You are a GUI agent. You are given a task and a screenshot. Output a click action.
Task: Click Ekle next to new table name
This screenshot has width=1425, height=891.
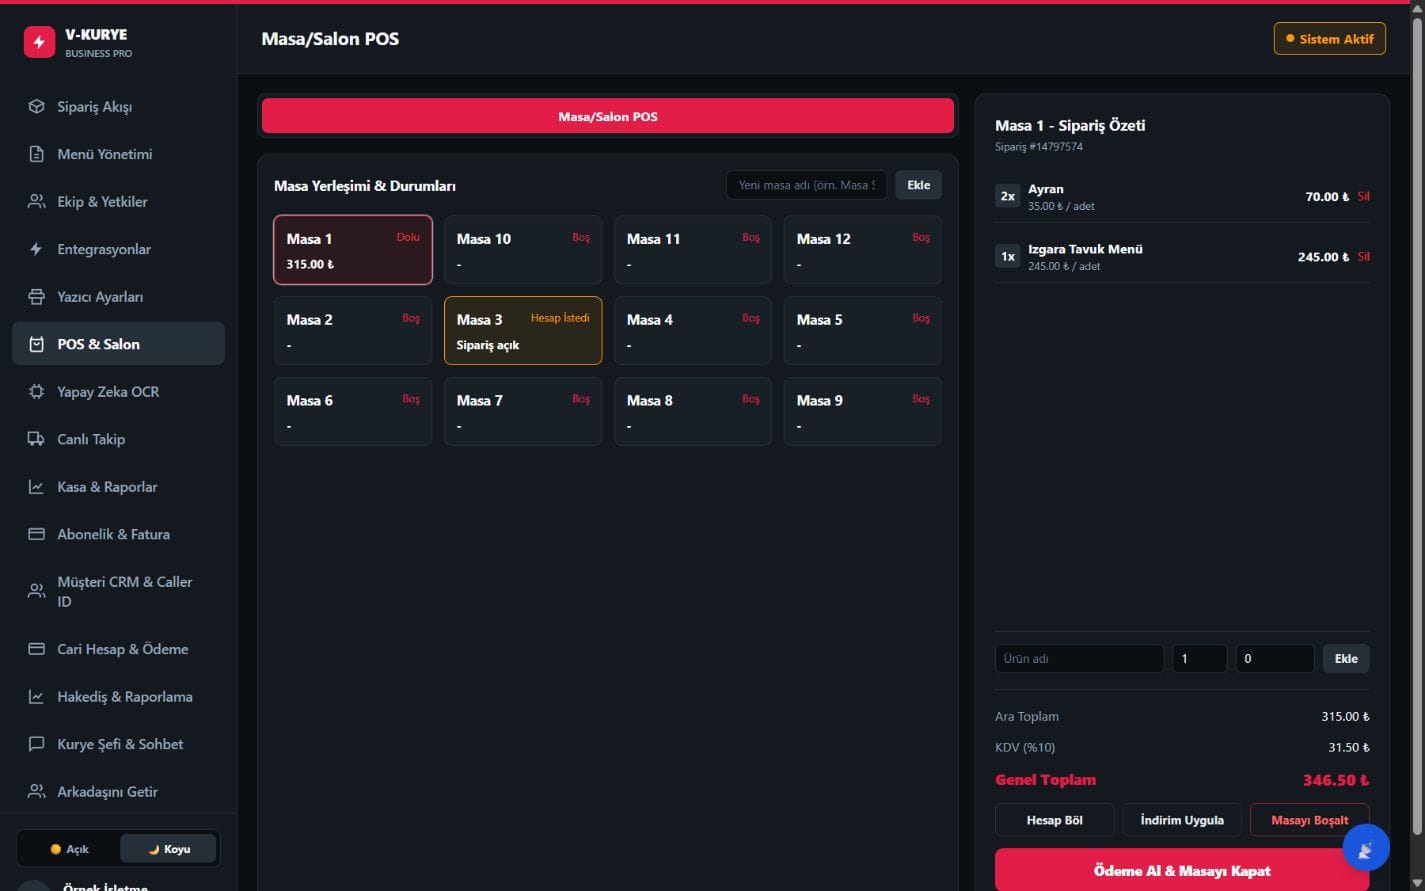(918, 185)
